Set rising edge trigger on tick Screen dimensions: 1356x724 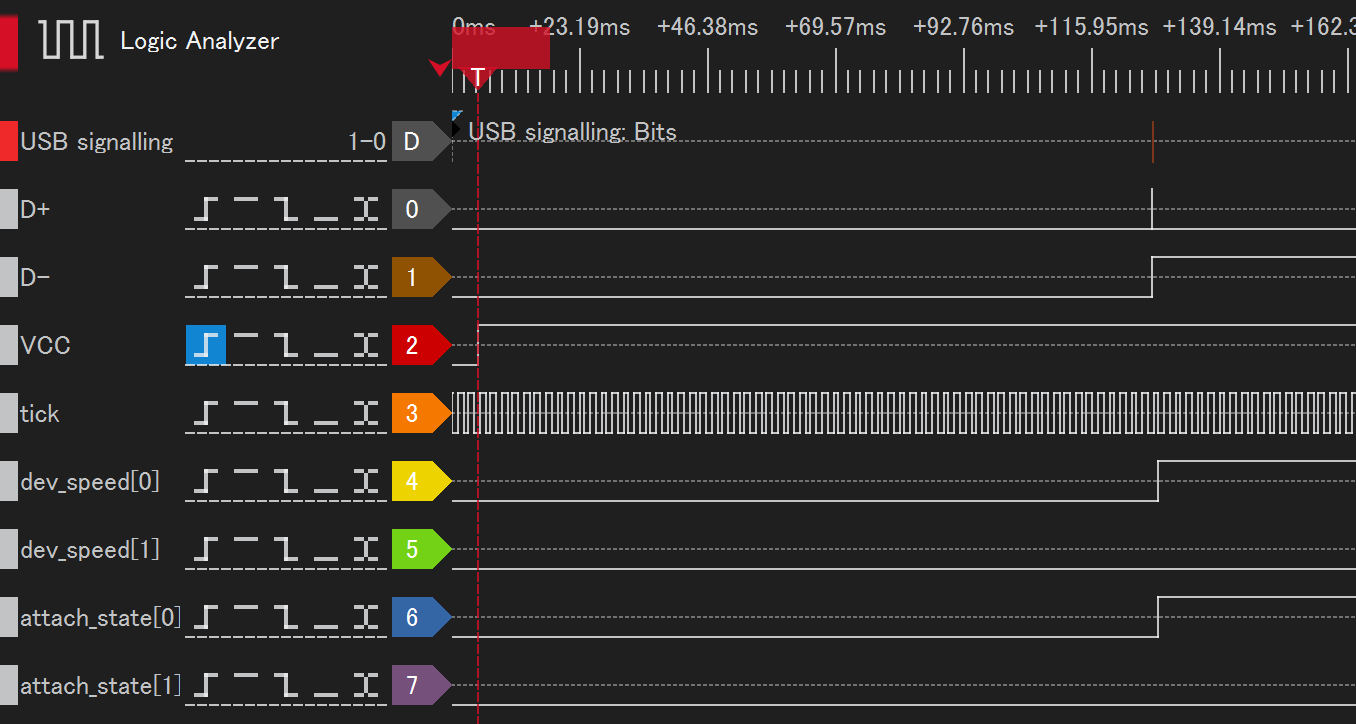[206, 413]
